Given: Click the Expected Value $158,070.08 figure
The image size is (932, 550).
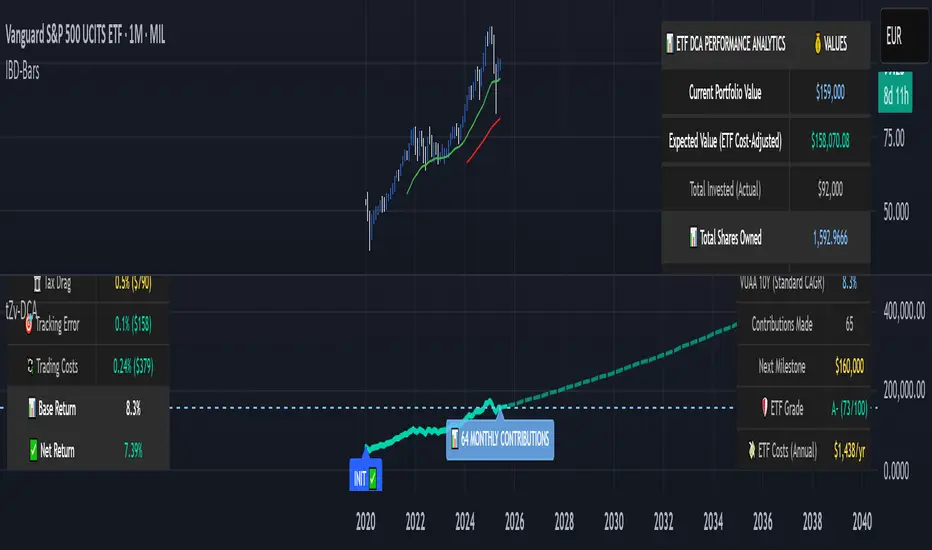Looking at the screenshot, I should (830, 141).
